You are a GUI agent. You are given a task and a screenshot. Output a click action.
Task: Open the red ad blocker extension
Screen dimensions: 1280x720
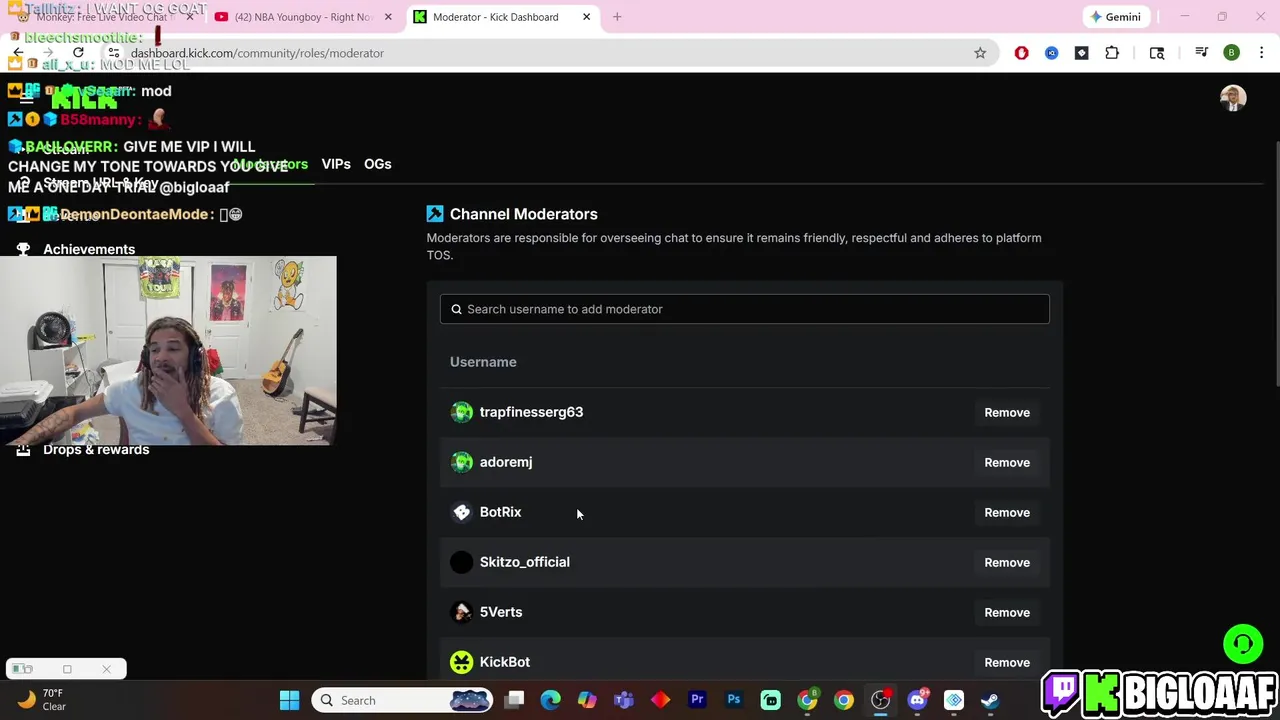(x=1021, y=53)
